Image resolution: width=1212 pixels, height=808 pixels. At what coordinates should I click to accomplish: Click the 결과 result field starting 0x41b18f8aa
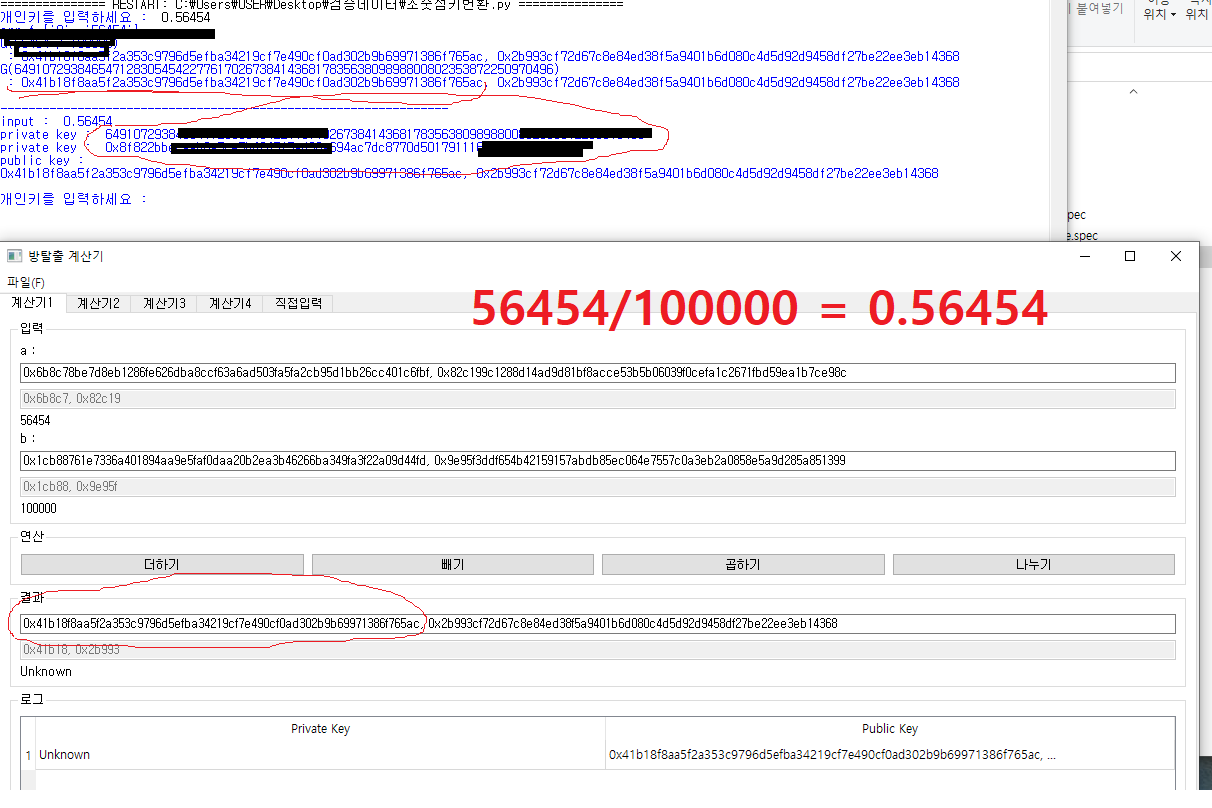click(x=598, y=624)
